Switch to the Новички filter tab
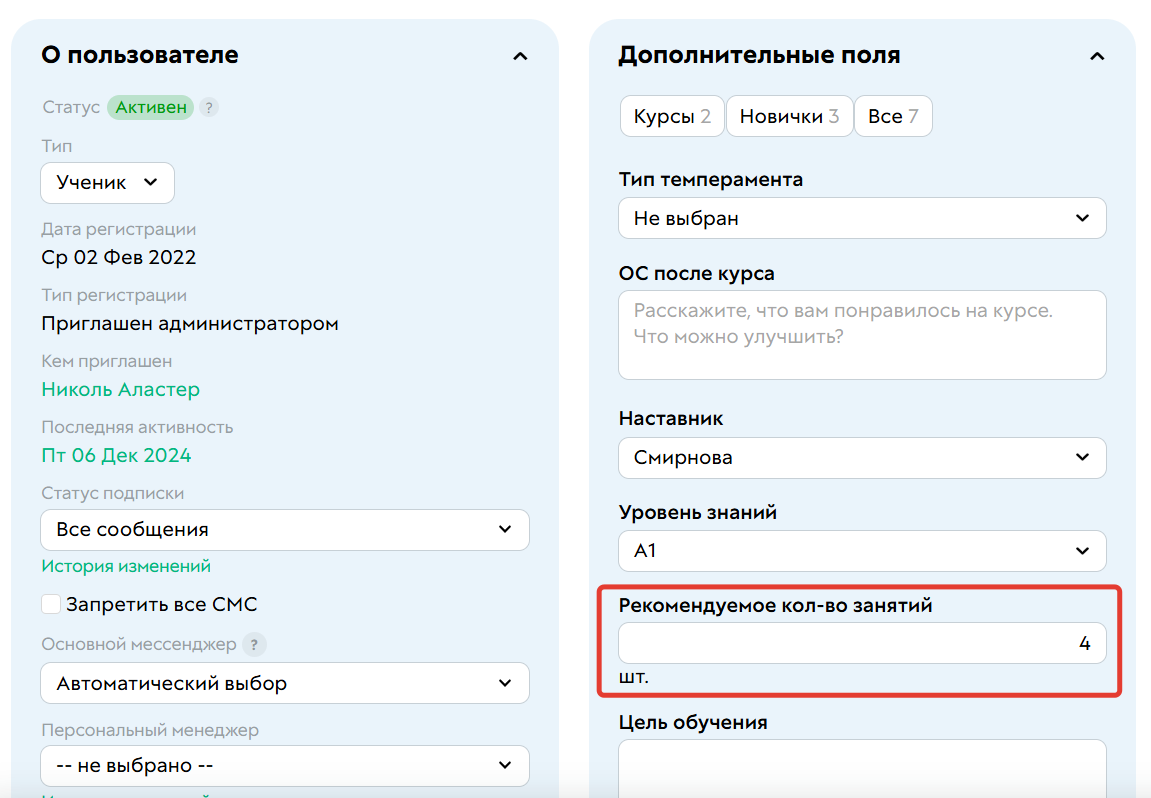The image size is (1151, 798). coord(789,115)
